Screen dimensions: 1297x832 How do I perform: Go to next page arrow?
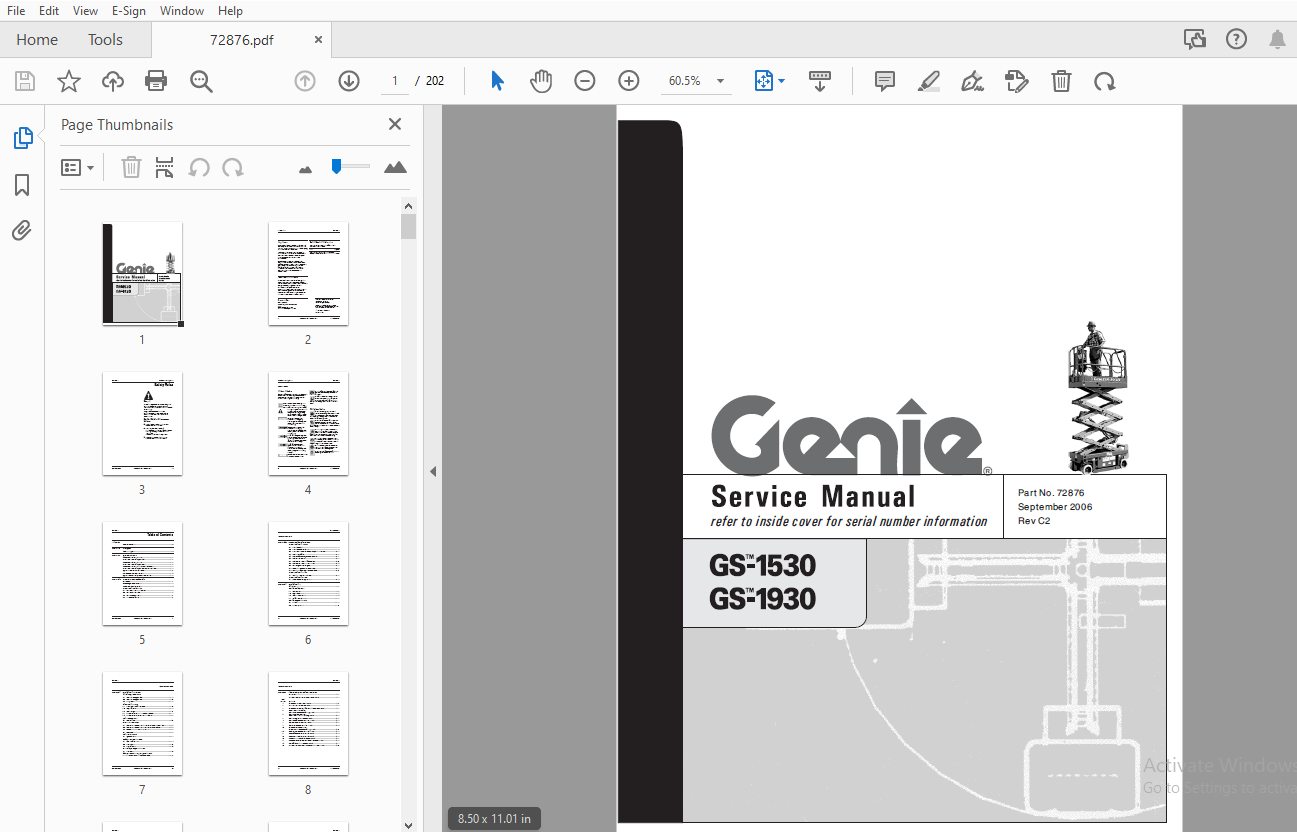click(x=349, y=81)
